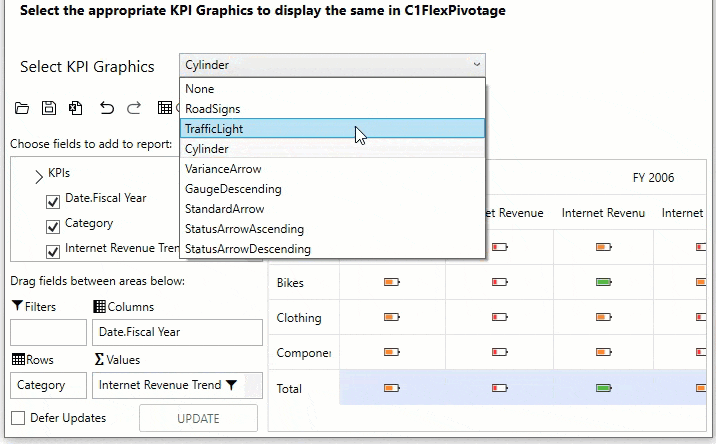Click the Category item in Rows area
716x444 pixels.
pyautogui.click(x=48, y=385)
